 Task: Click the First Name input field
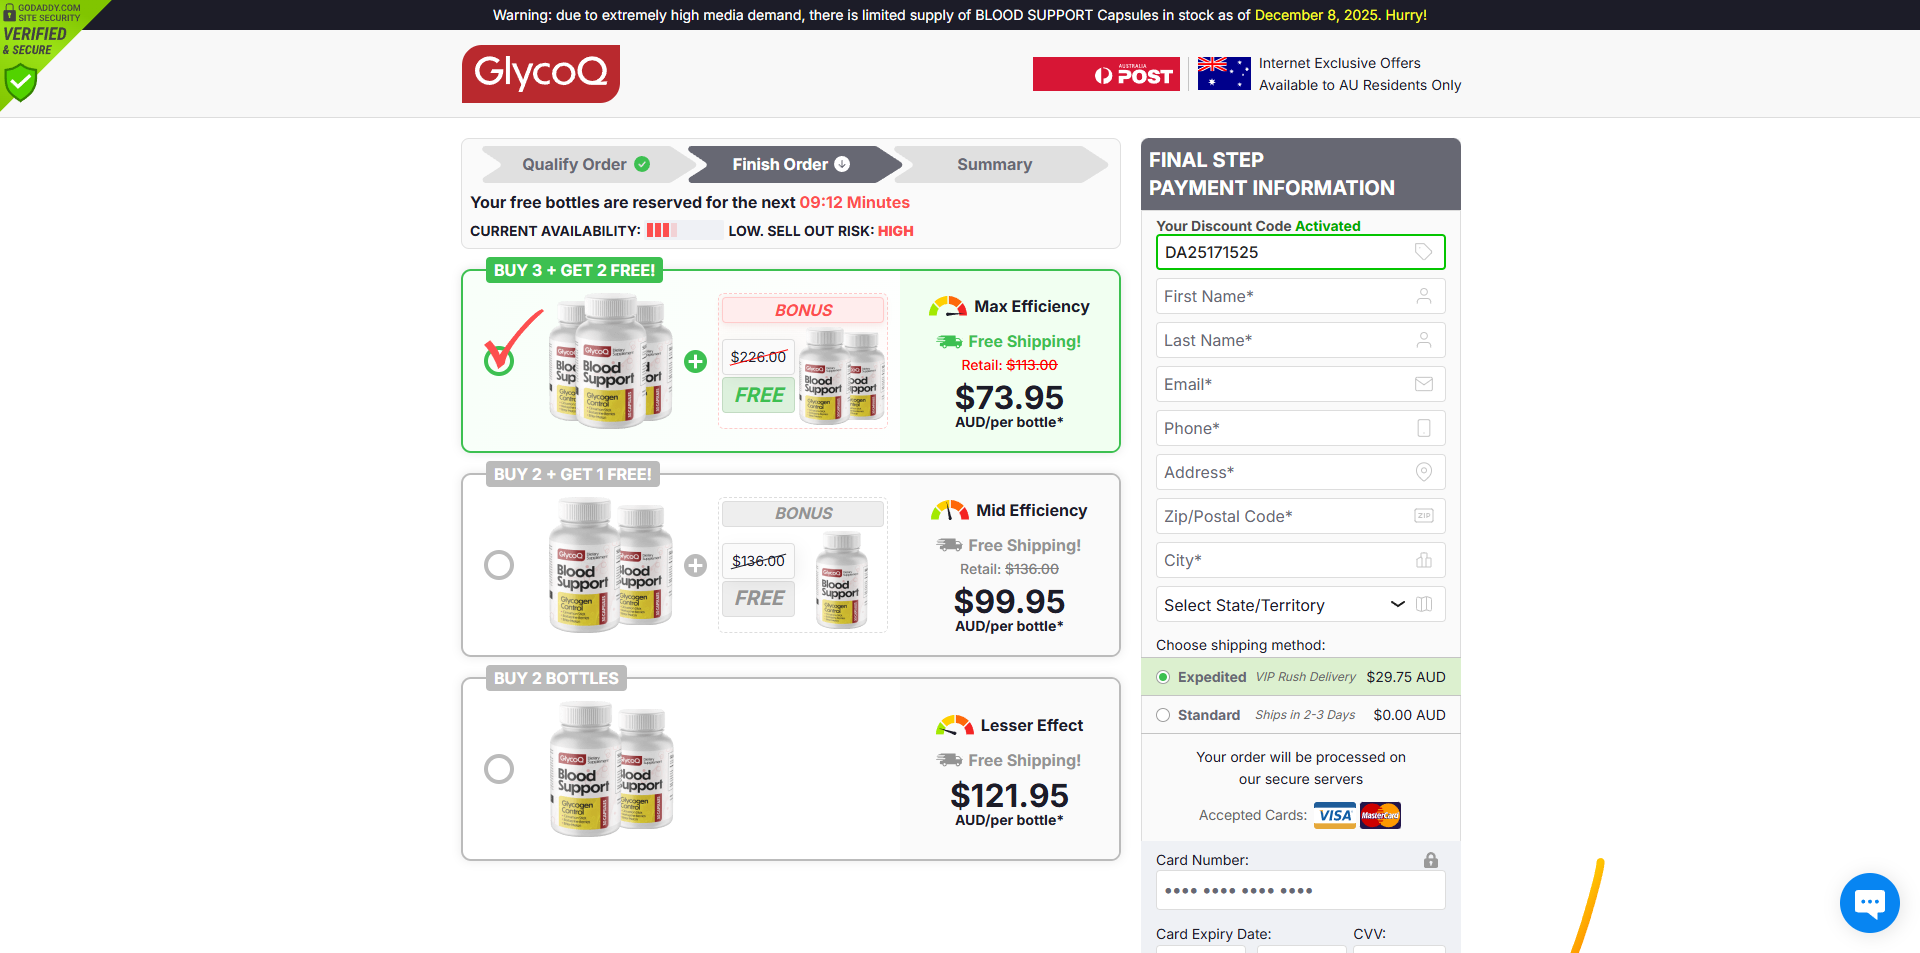(x=1300, y=296)
